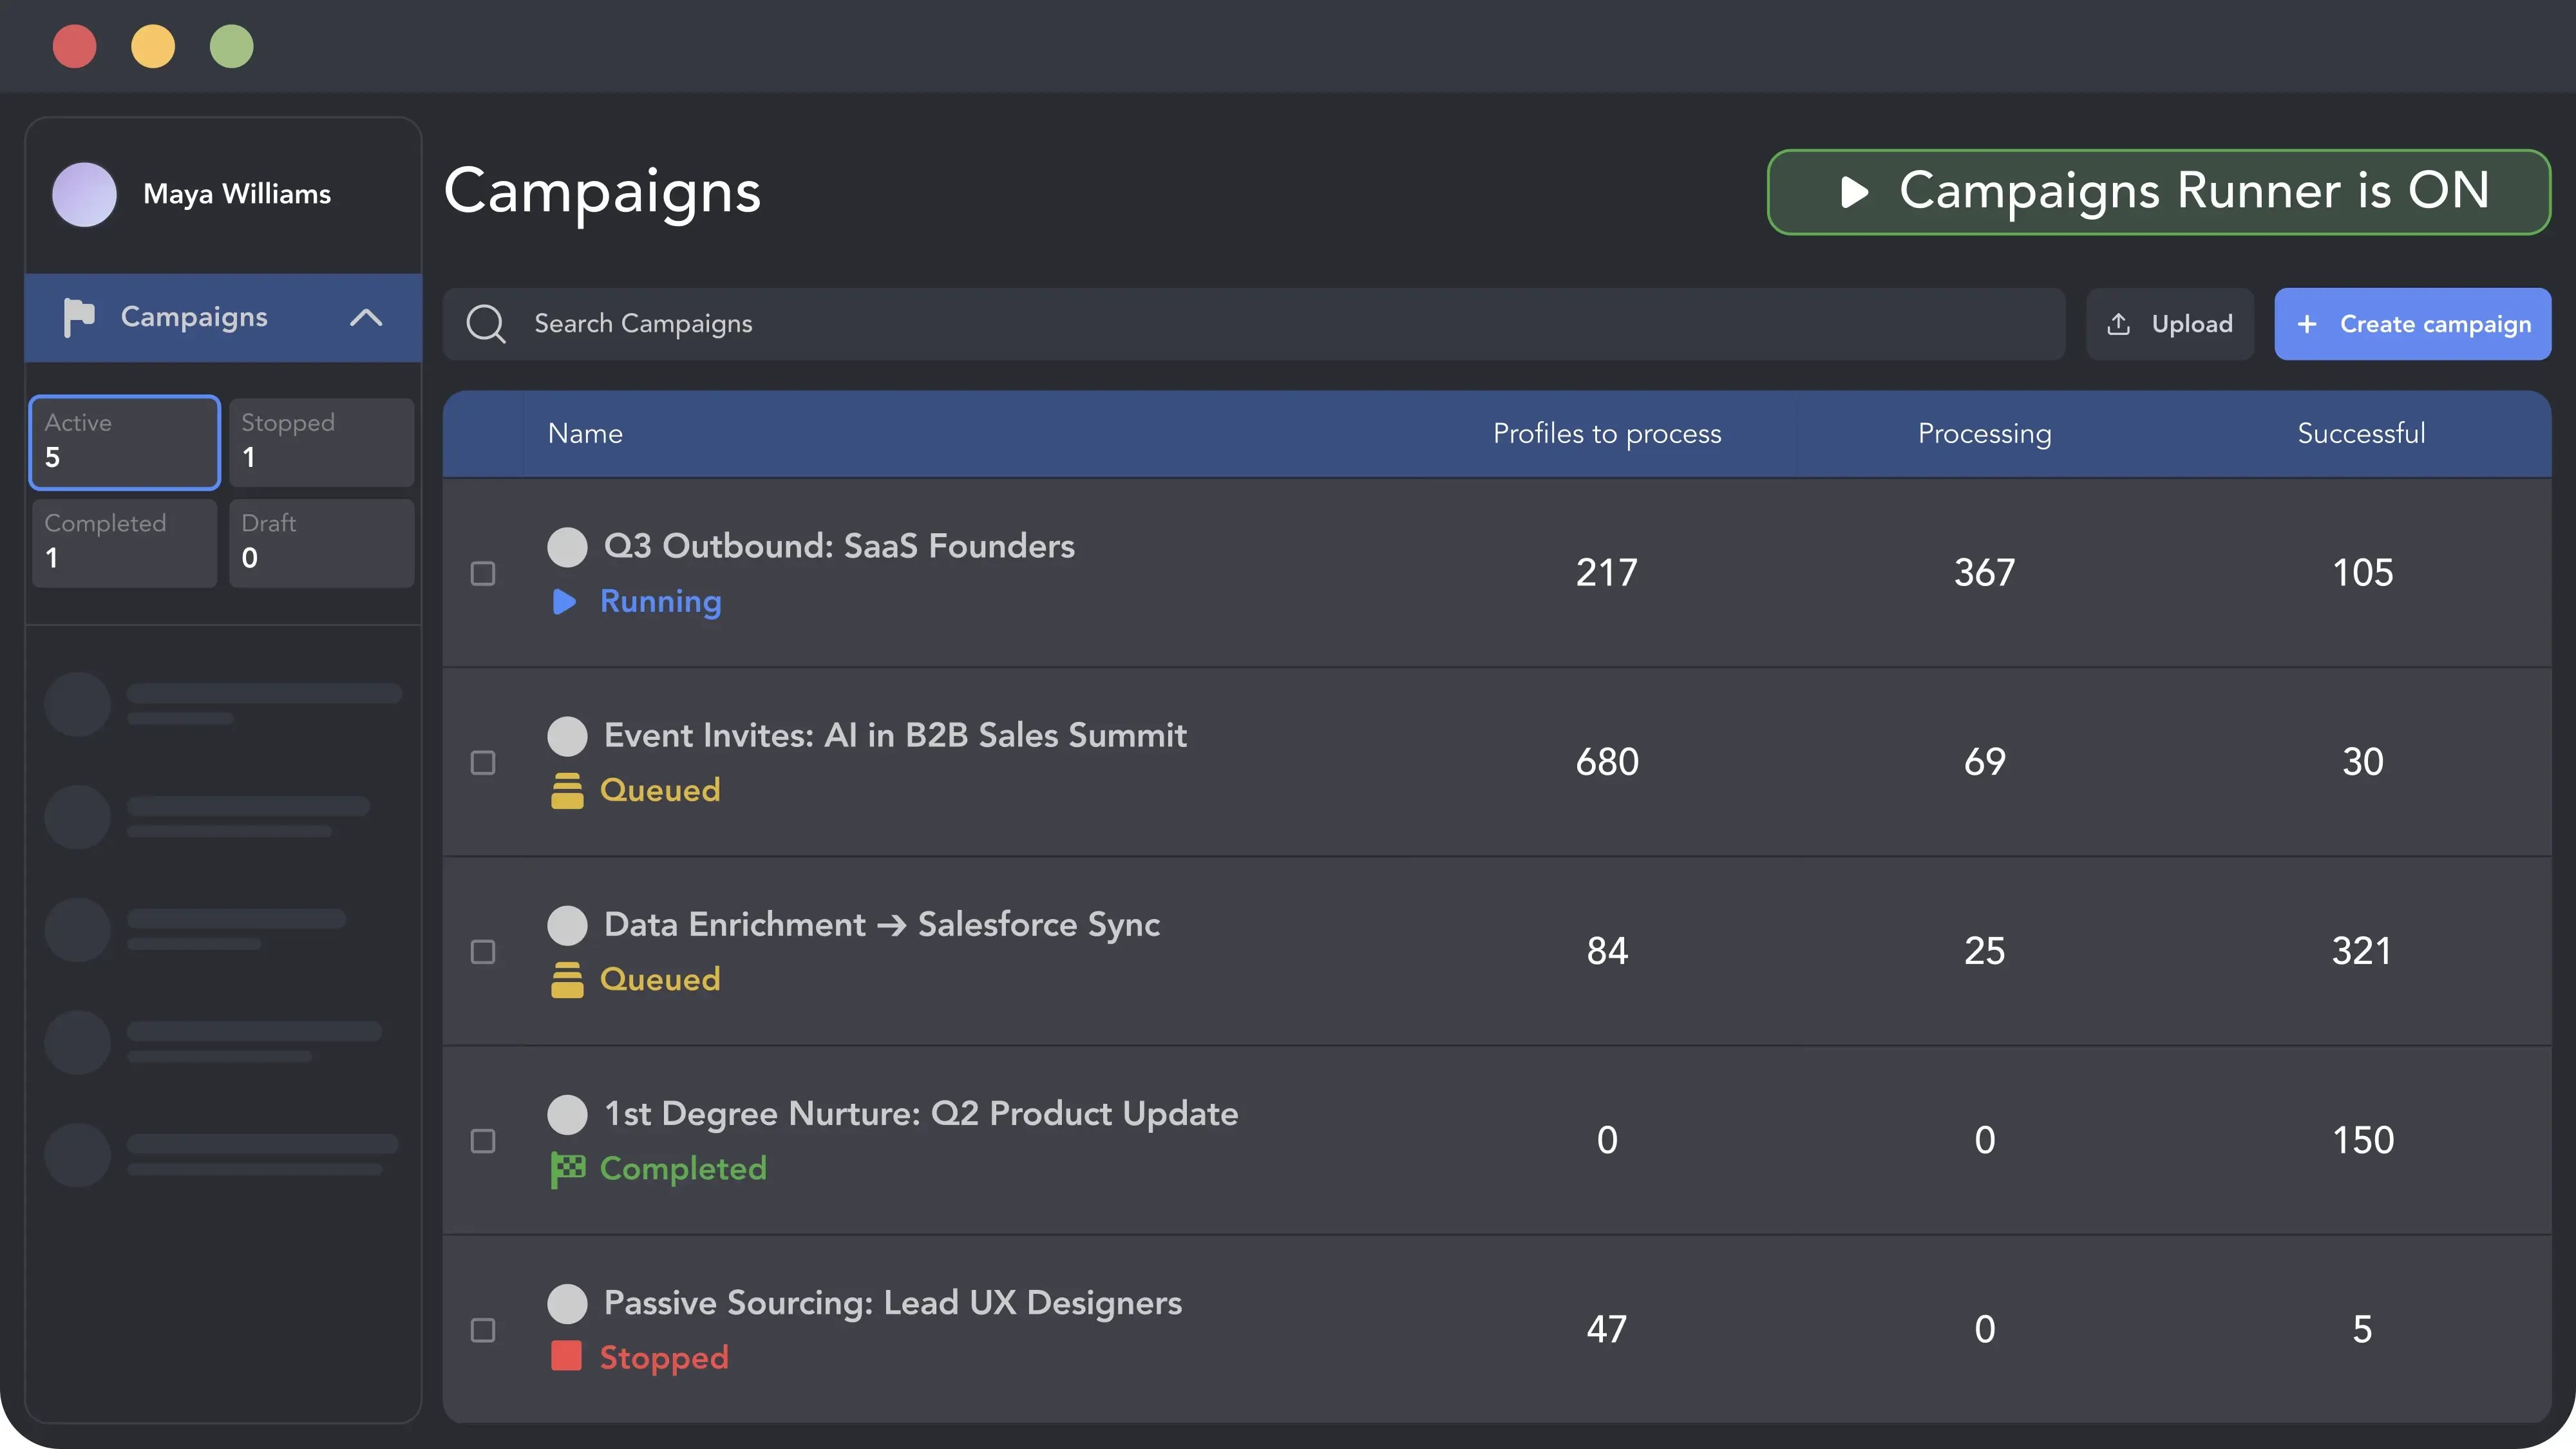Image resolution: width=2576 pixels, height=1449 pixels.
Task: Select the Q3 Outbound: SaaS Founders checkbox
Action: coord(483,573)
